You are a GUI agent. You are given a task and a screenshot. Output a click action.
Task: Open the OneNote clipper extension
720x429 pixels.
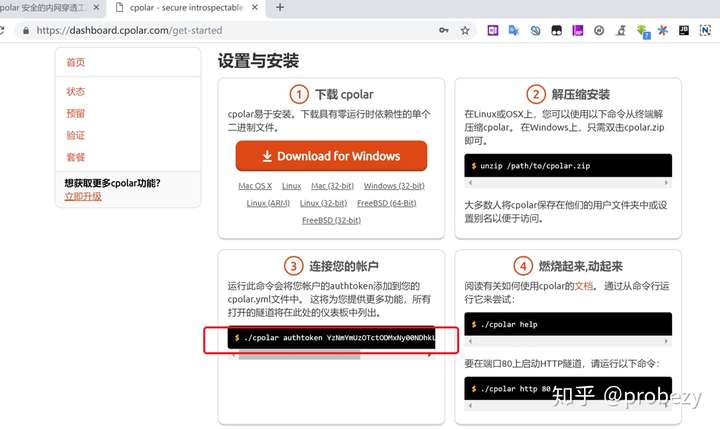pos(493,30)
